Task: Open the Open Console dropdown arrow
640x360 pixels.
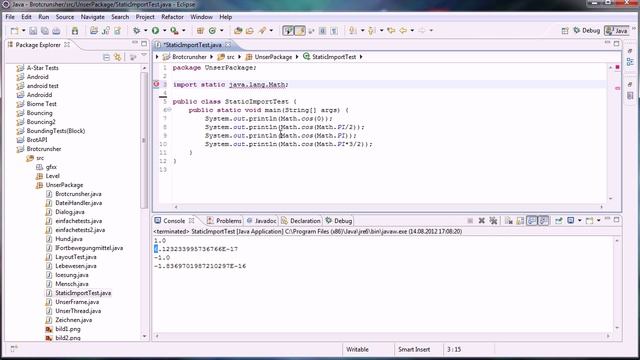Action: pos(599,221)
